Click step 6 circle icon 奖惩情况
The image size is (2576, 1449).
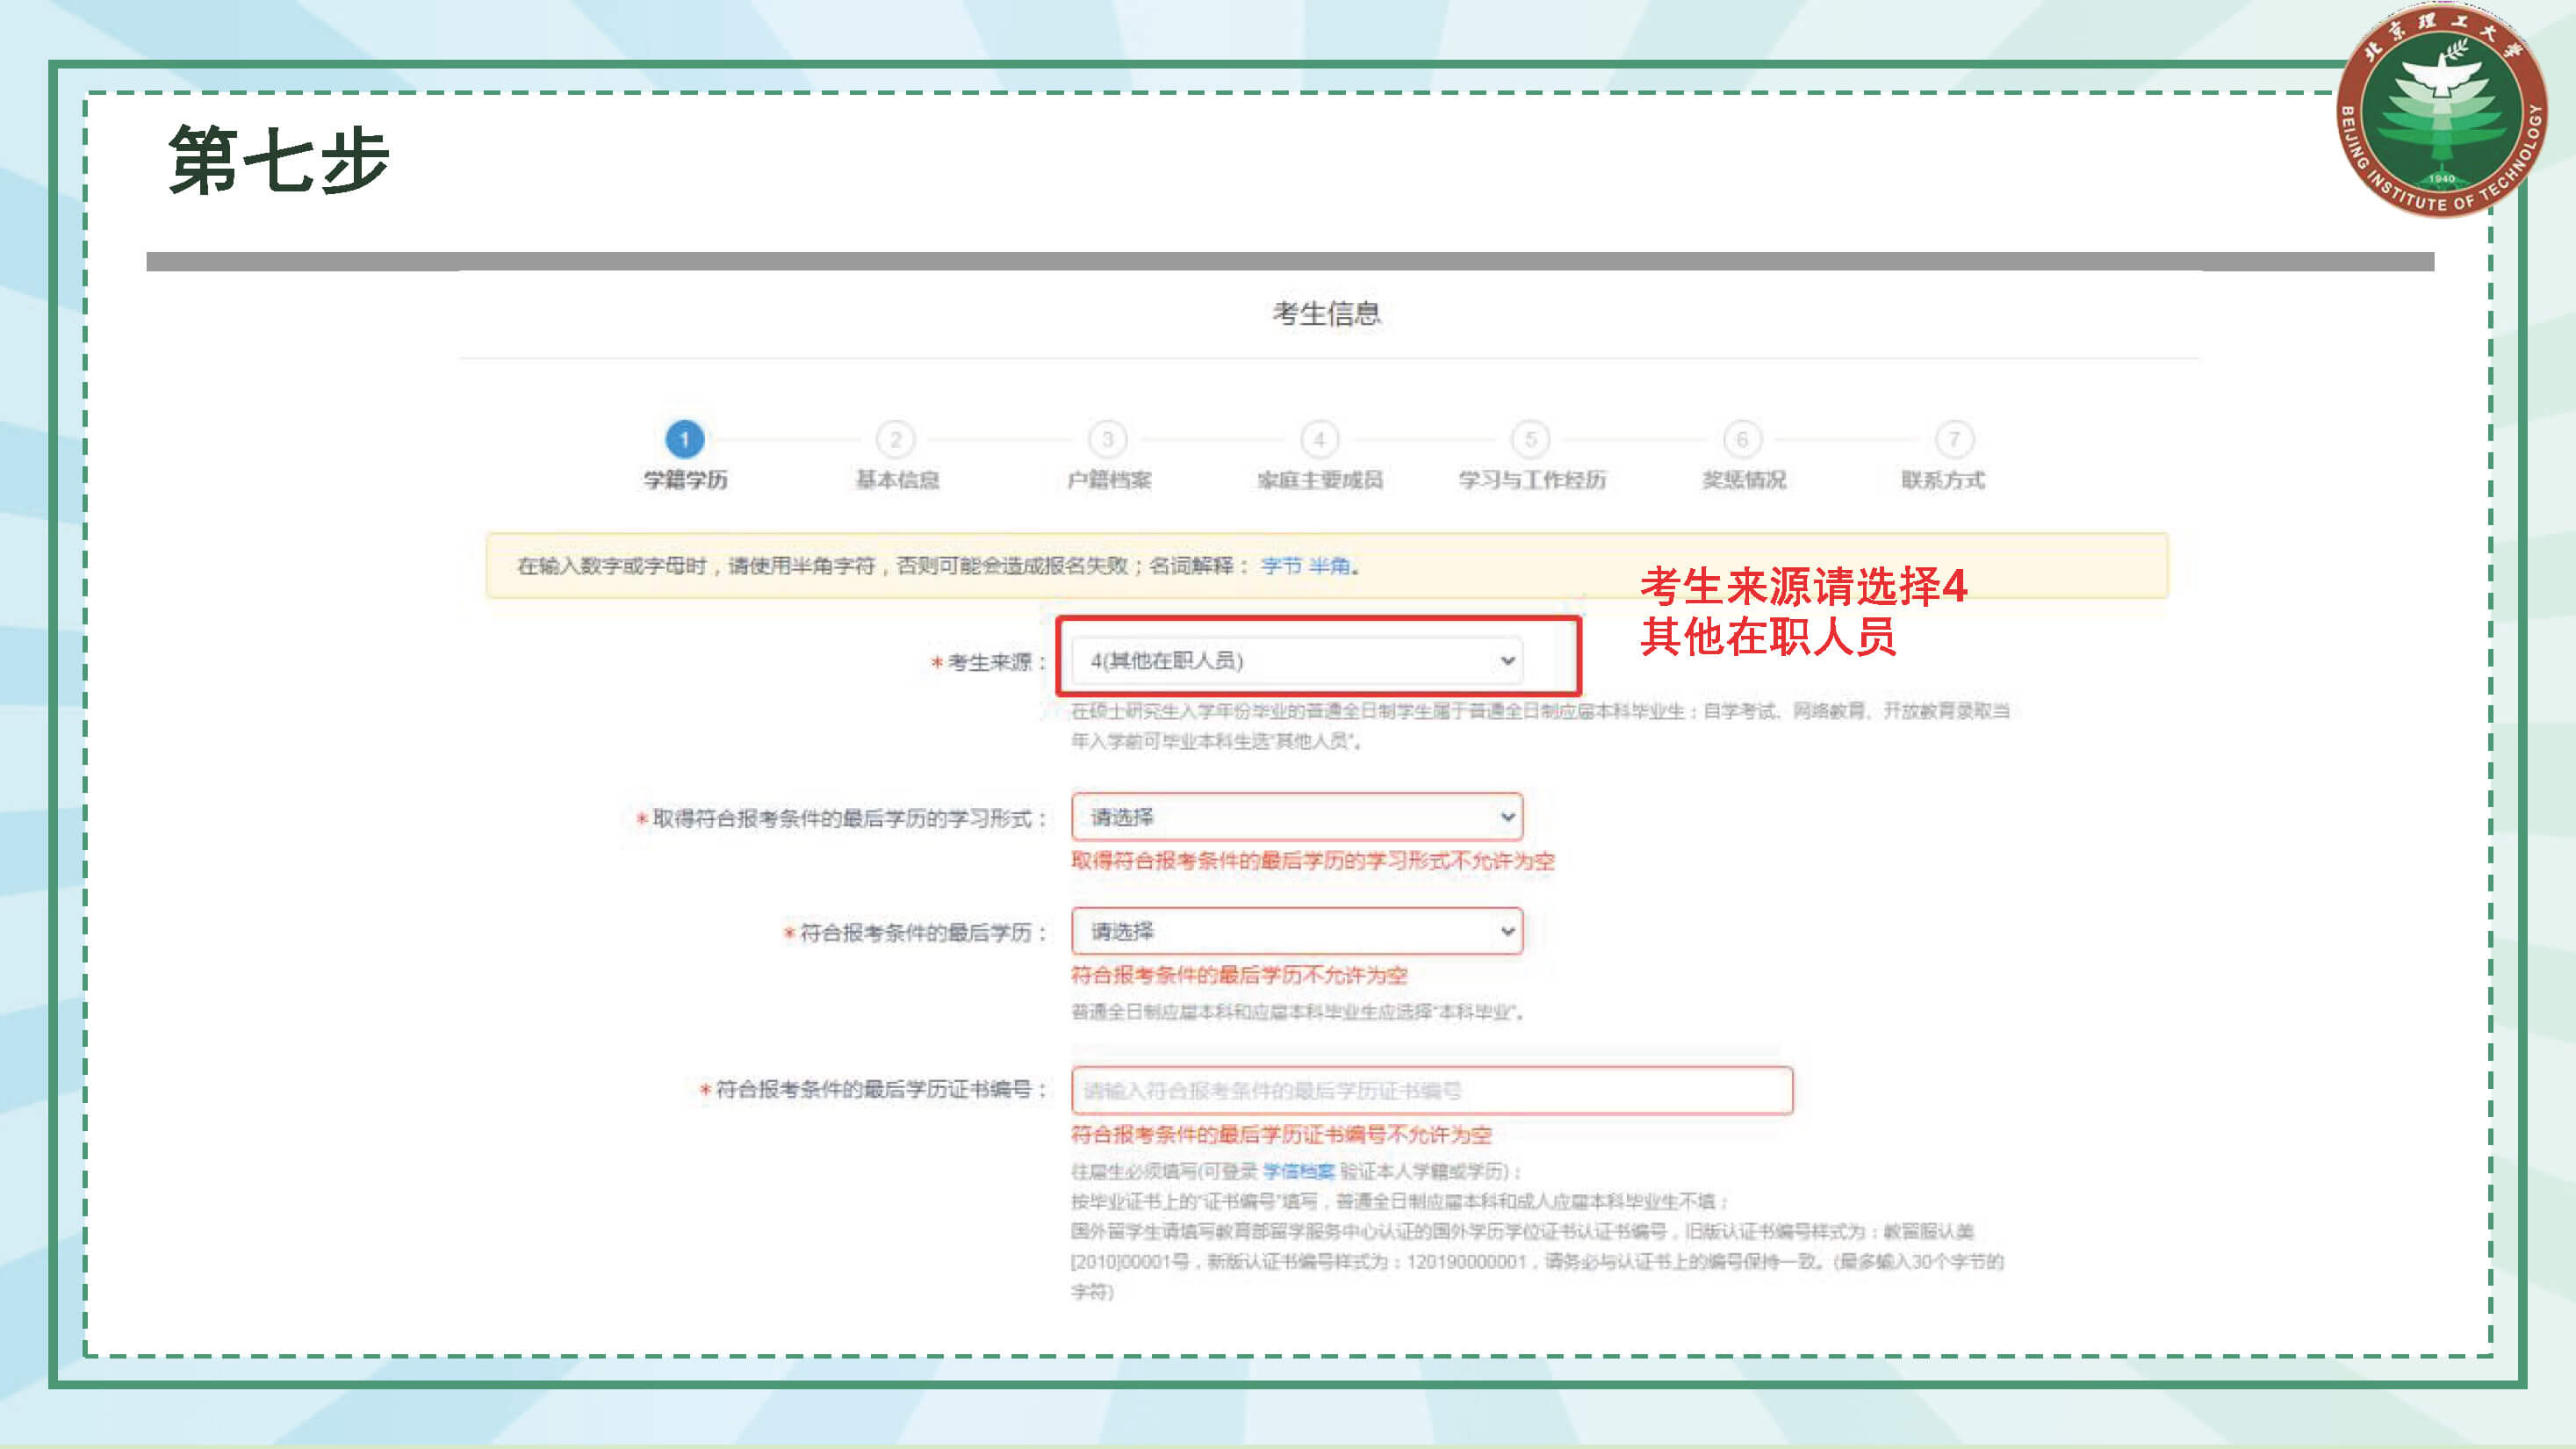coord(1742,439)
